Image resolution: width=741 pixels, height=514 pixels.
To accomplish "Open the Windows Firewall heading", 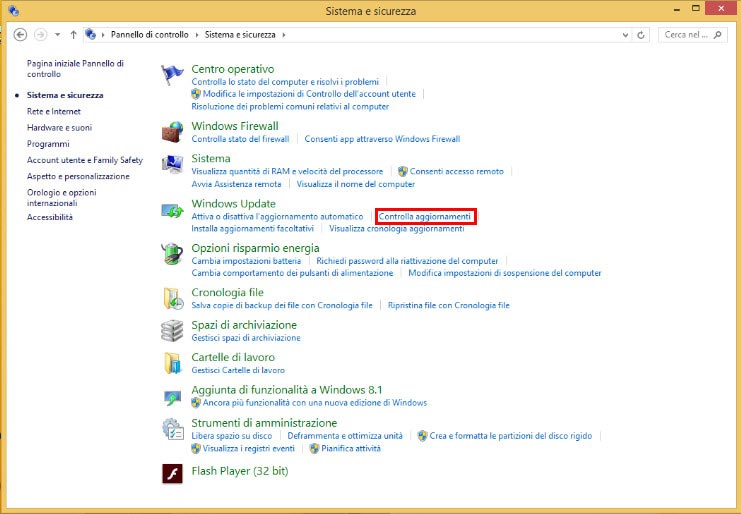I will [235, 126].
